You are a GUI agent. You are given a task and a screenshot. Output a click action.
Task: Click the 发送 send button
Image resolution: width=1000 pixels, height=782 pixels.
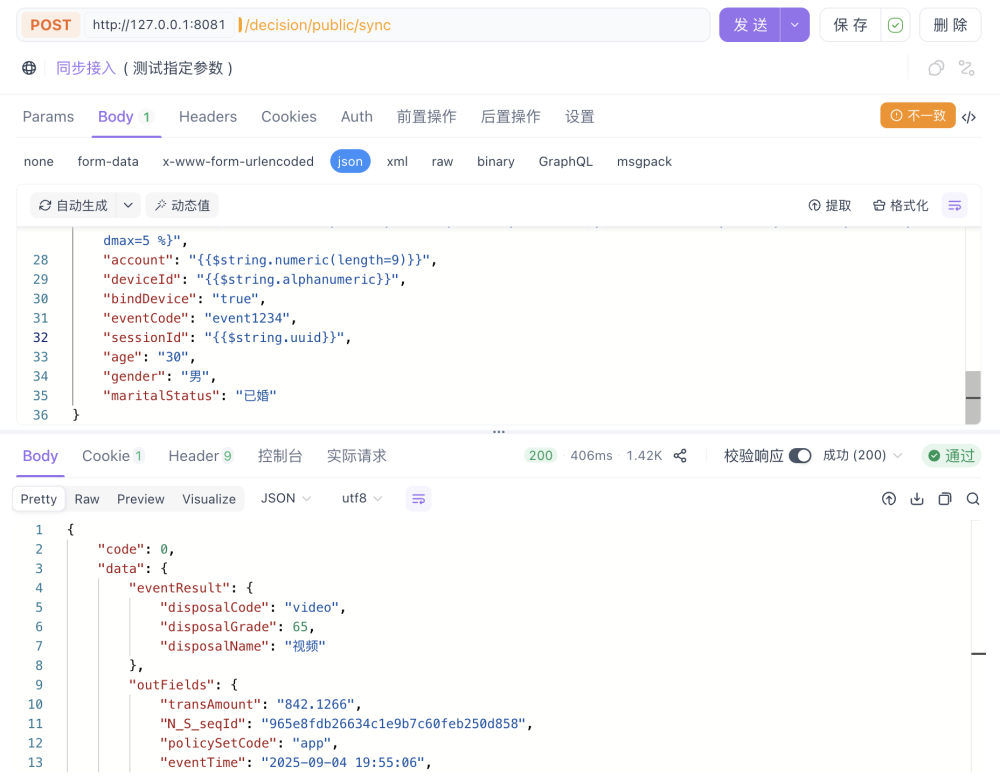(x=750, y=25)
